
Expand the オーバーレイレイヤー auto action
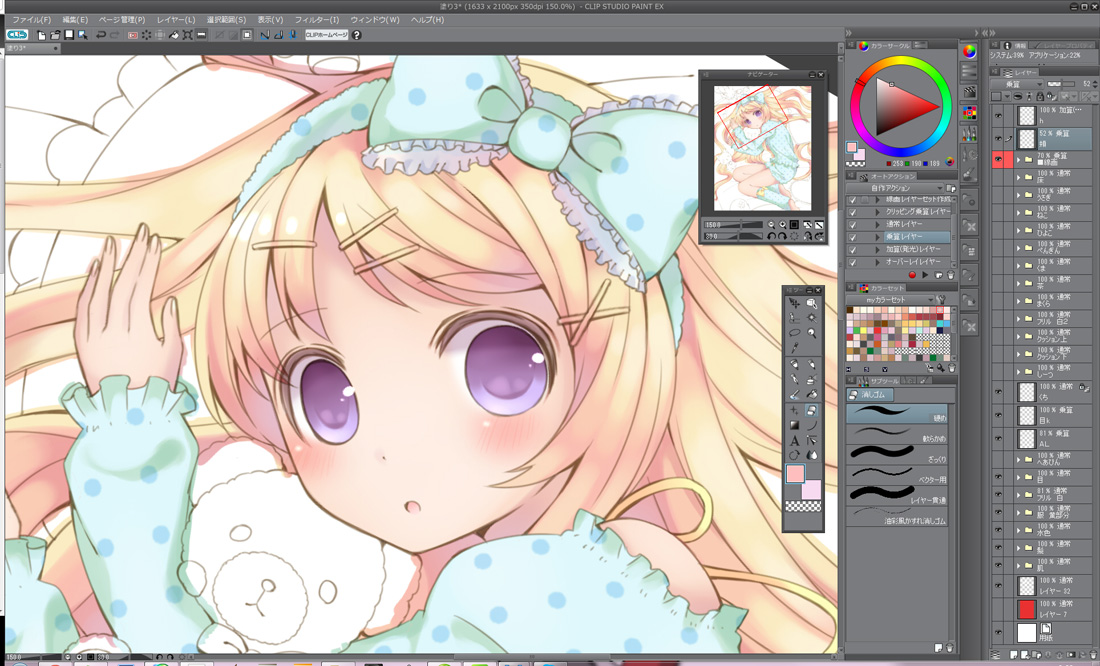(877, 262)
